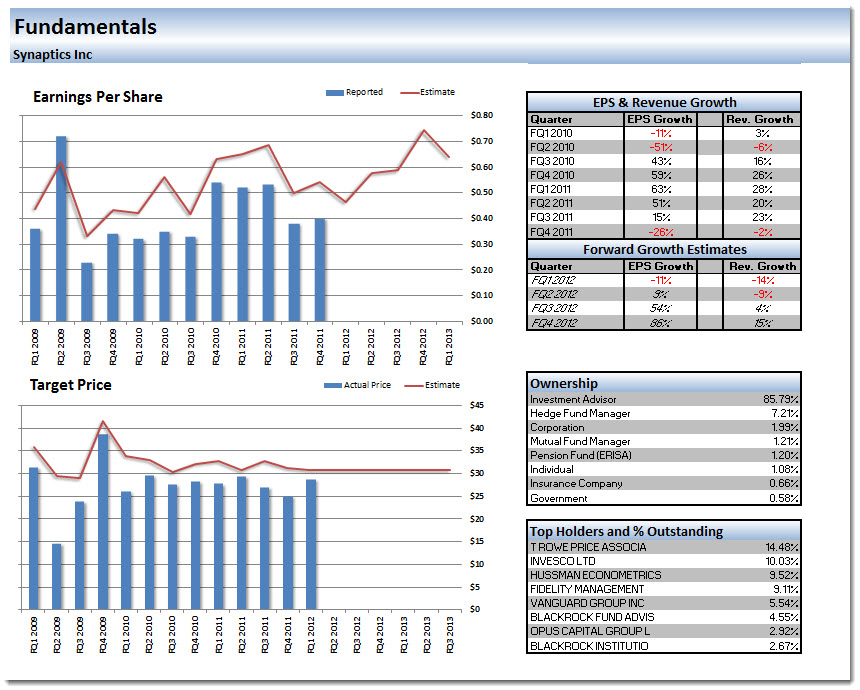Click Top Holders and % Outstanding header
The image size is (860, 690).
tap(664, 531)
